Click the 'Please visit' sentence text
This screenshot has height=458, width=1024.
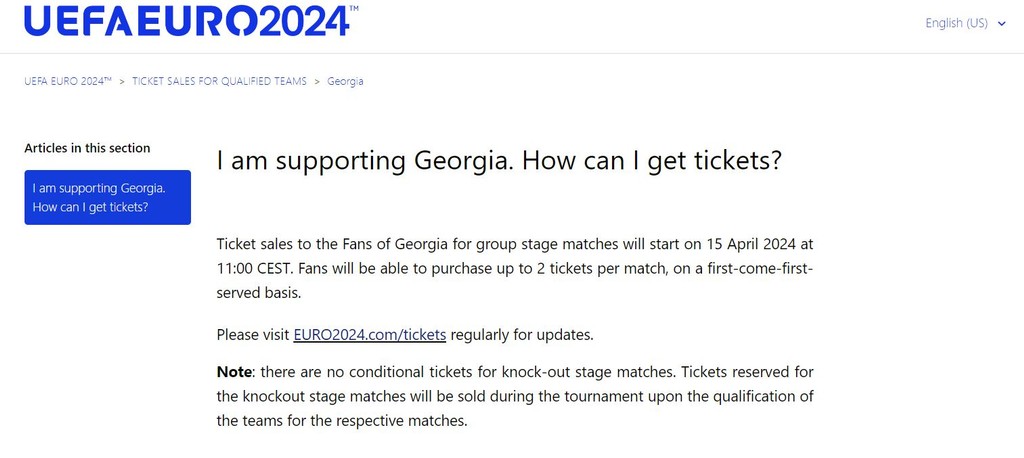click(253, 335)
